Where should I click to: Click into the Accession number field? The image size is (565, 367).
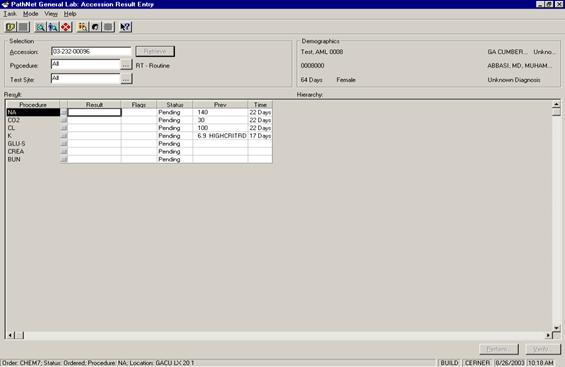91,52
